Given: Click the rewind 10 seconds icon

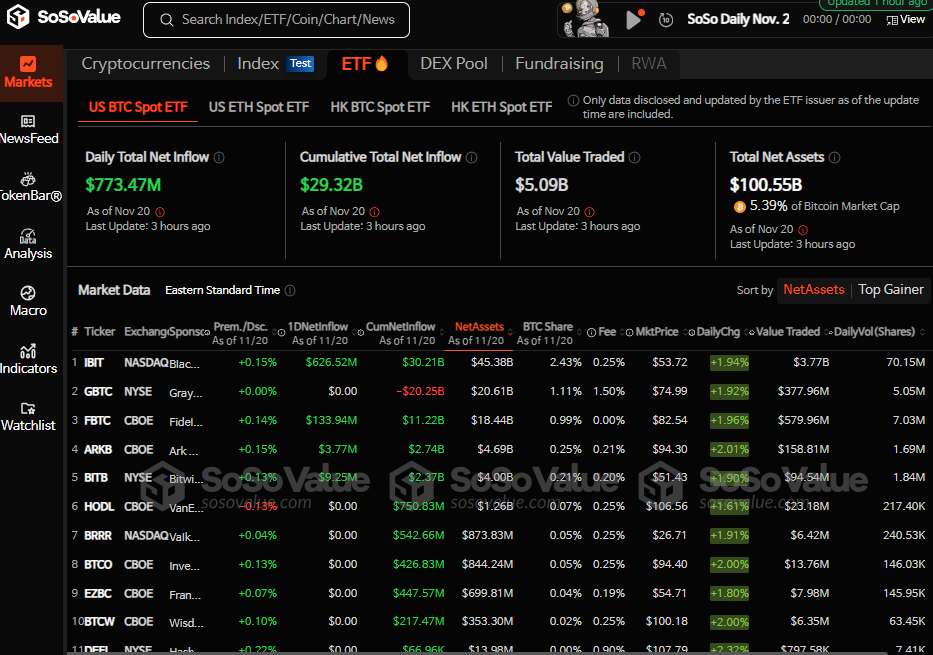Looking at the screenshot, I should pos(666,20).
